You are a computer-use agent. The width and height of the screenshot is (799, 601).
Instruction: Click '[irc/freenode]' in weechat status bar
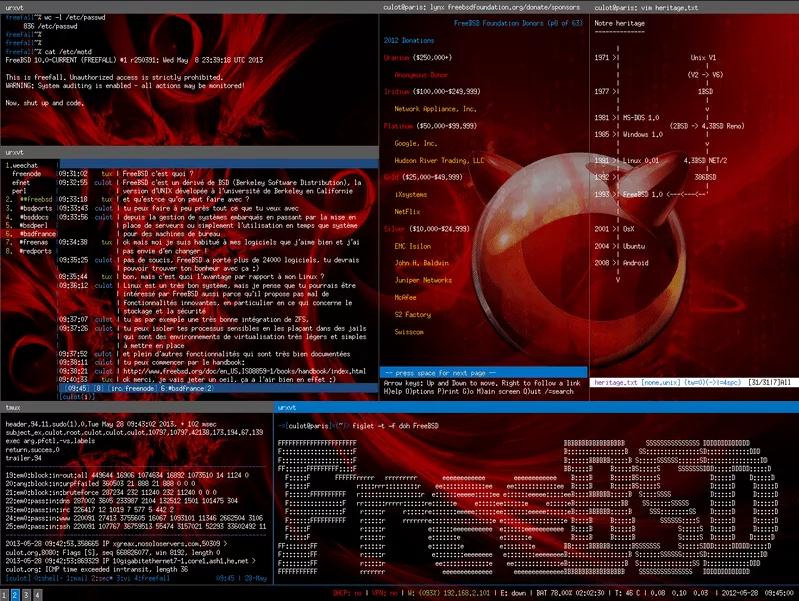pyautogui.click(x=132, y=388)
